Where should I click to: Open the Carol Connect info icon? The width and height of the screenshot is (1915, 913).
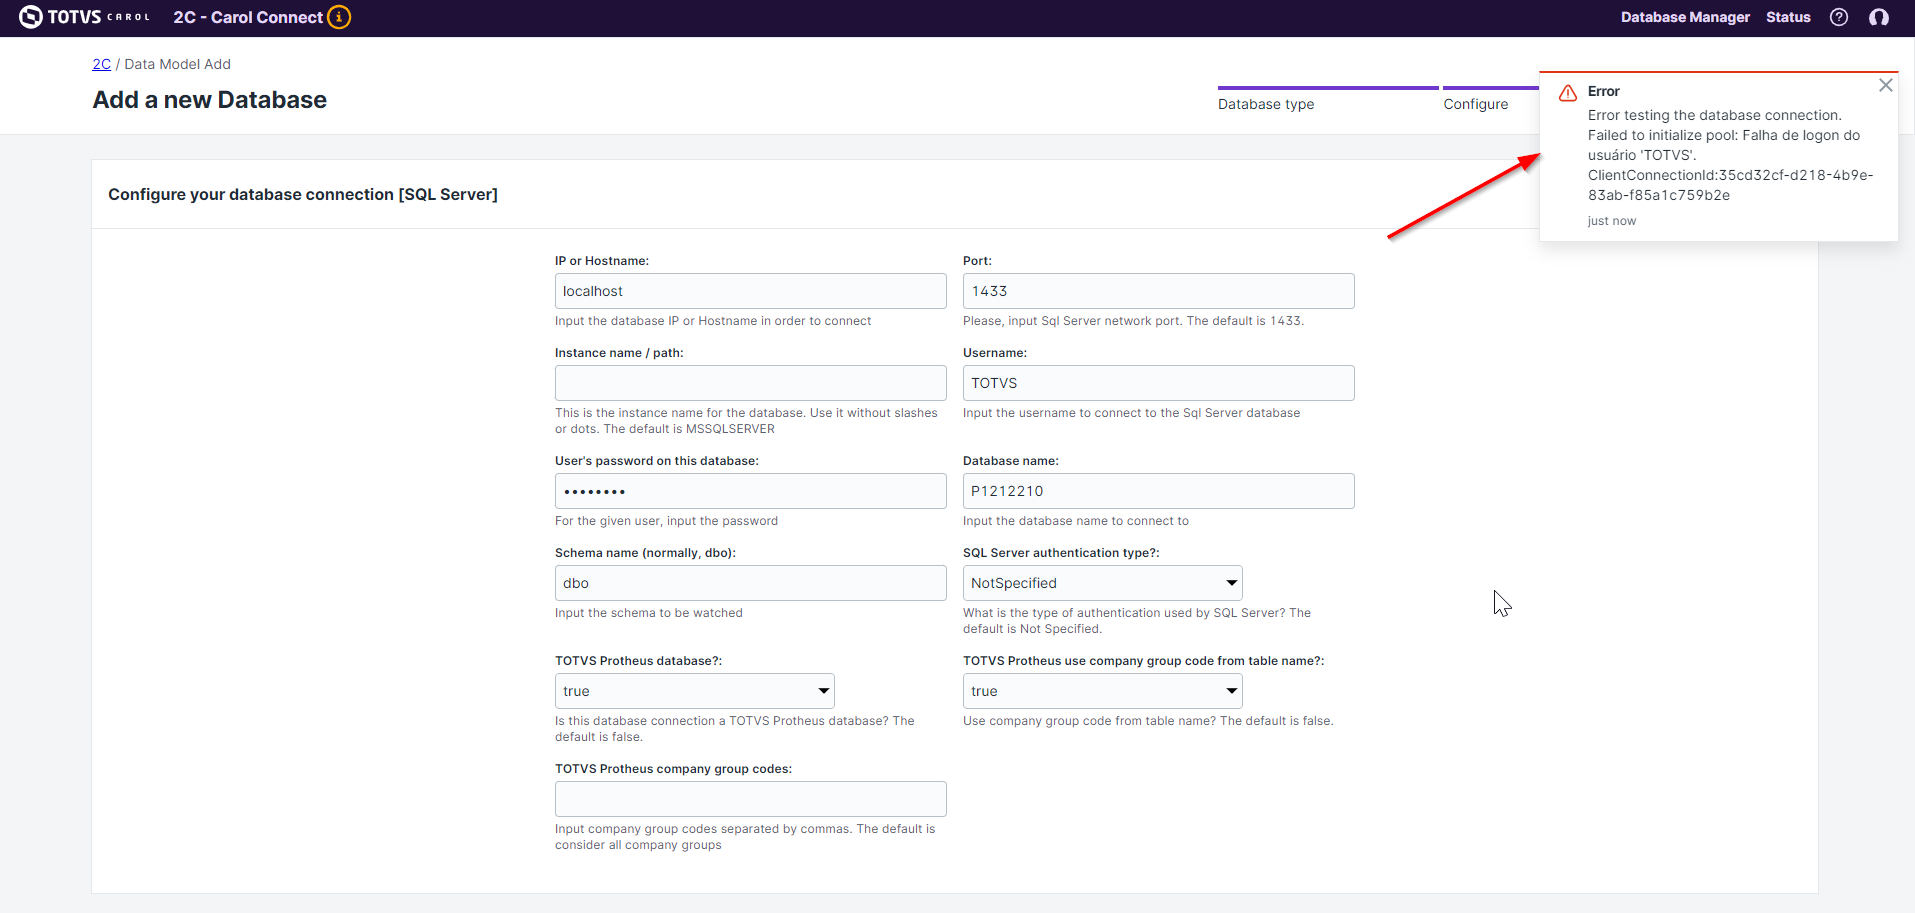[340, 17]
